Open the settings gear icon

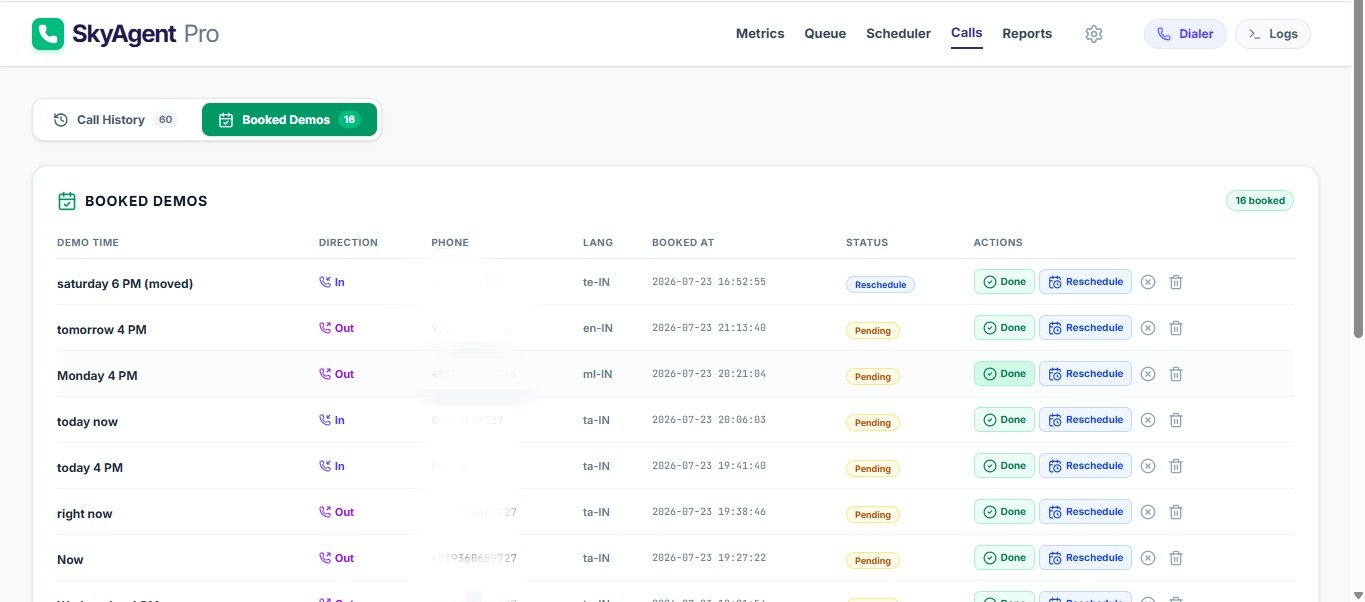[1094, 34]
